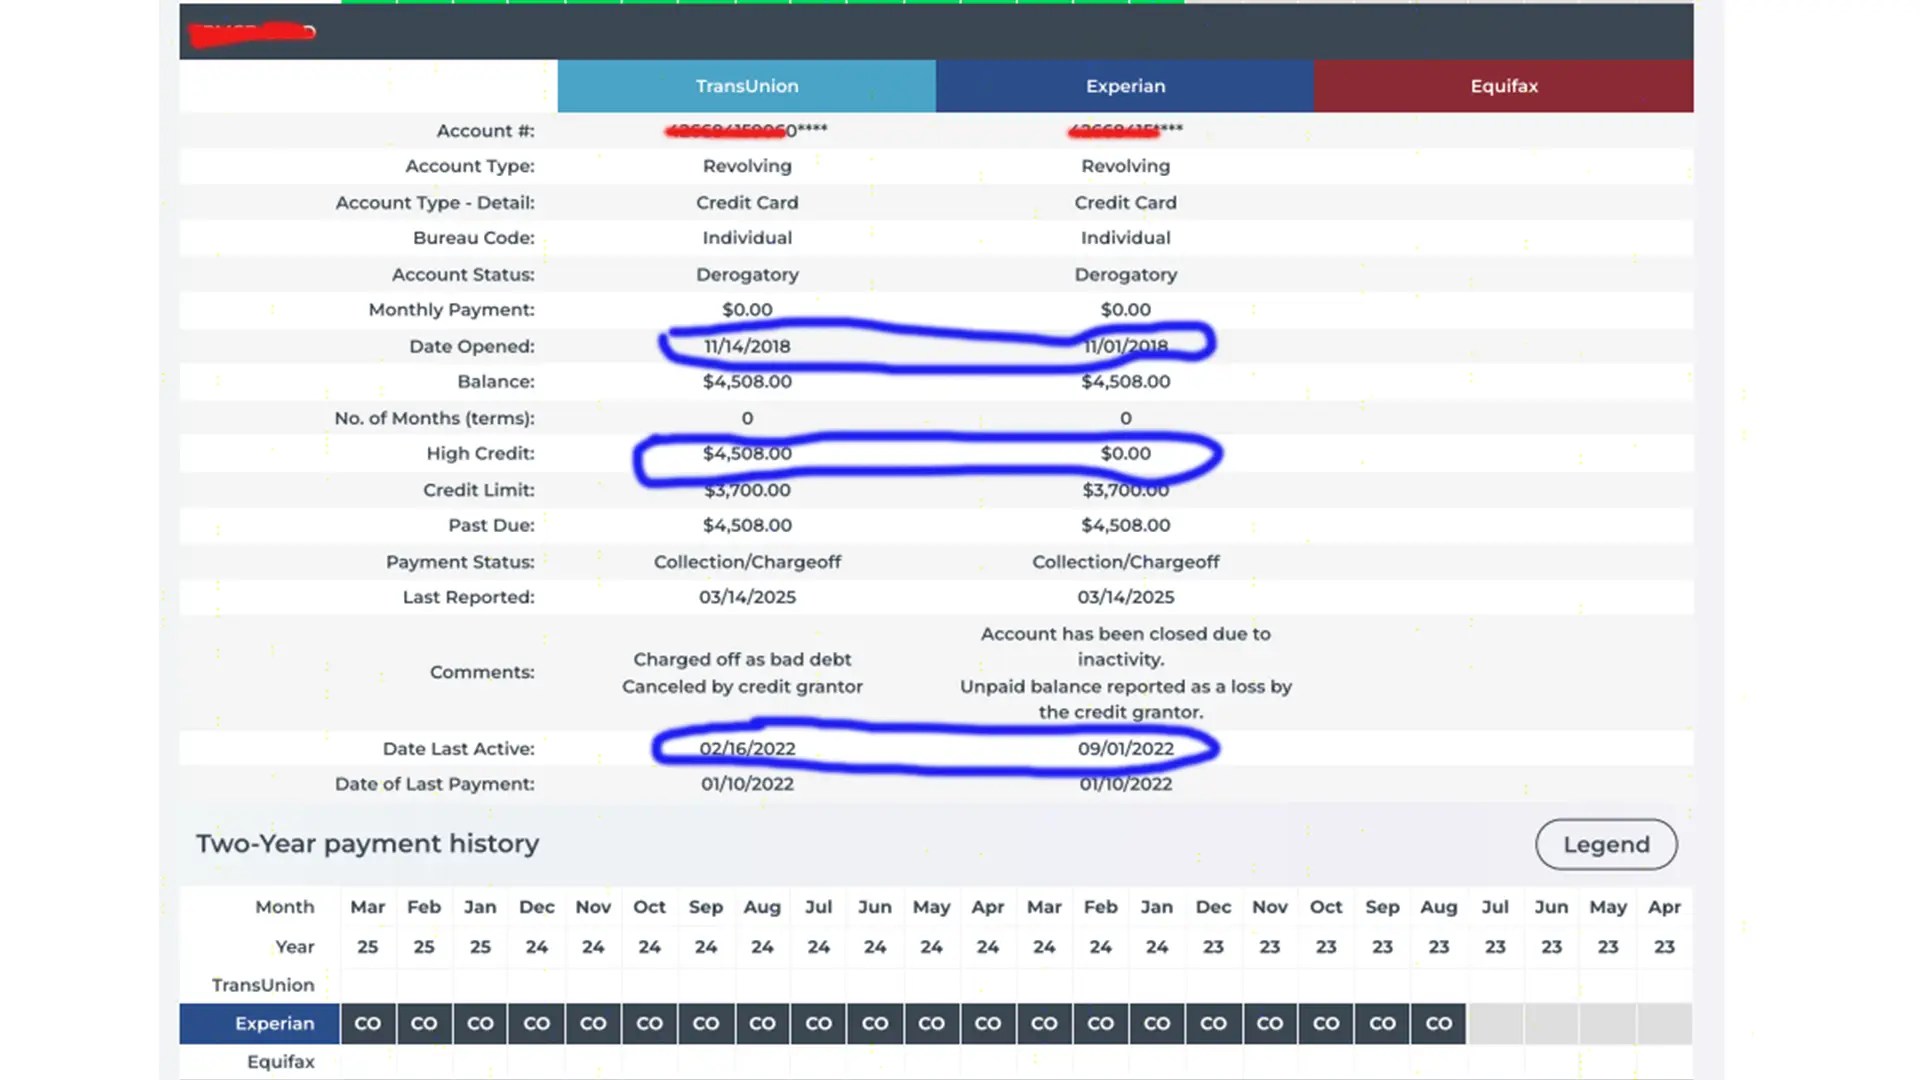Click the "High Credit:" row label

[x=480, y=454]
